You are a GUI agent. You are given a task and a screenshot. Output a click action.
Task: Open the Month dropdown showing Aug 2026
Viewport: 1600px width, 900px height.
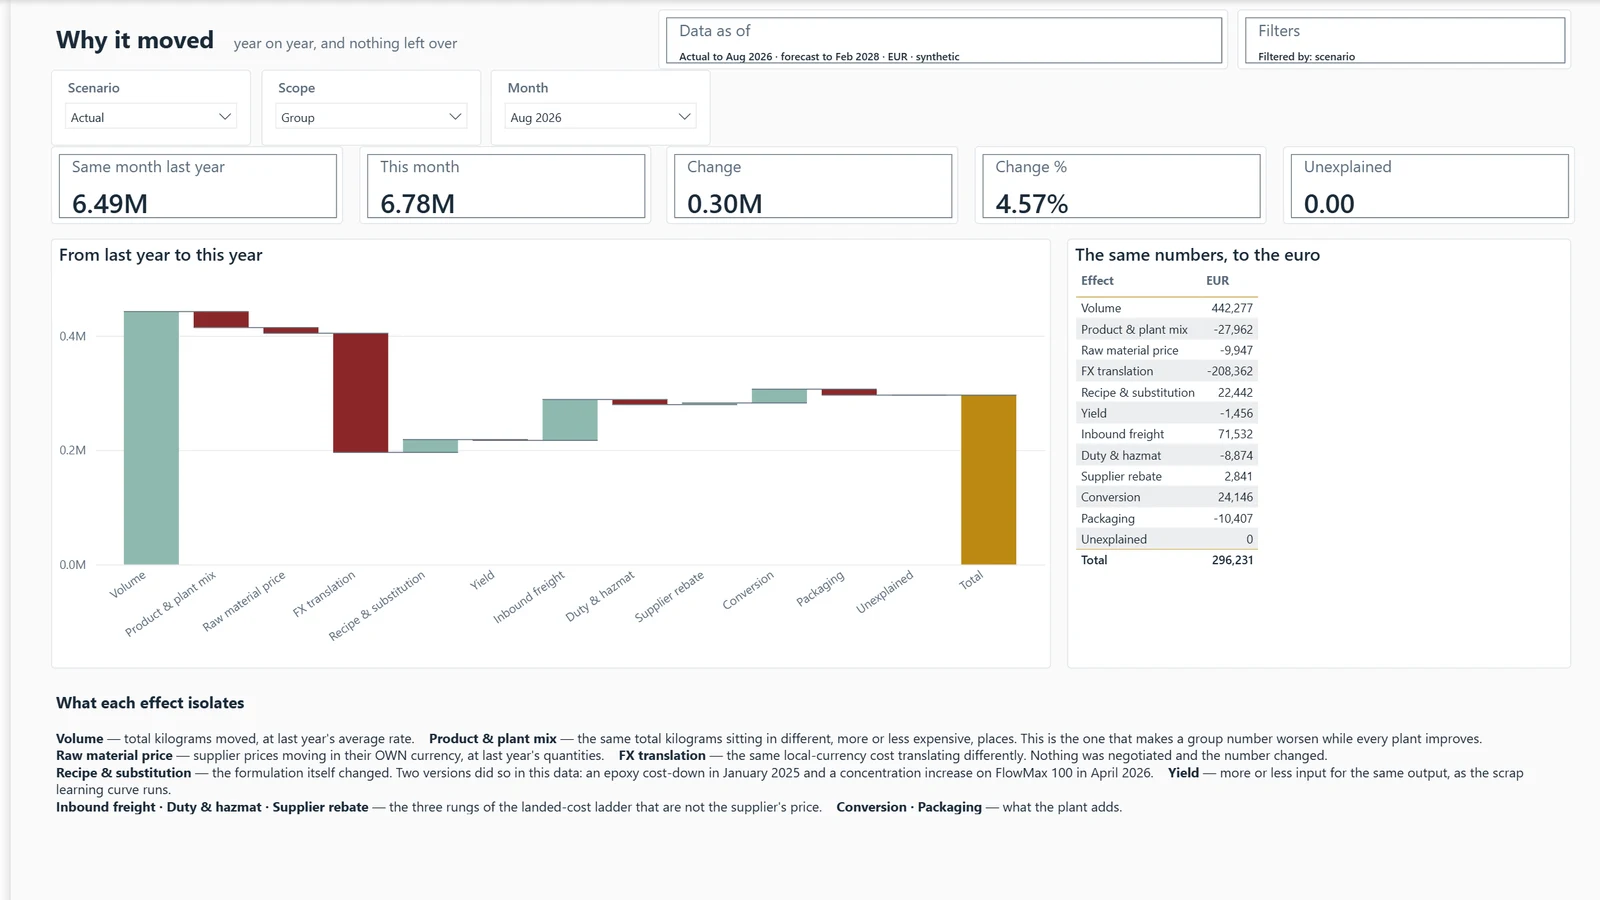click(x=600, y=117)
